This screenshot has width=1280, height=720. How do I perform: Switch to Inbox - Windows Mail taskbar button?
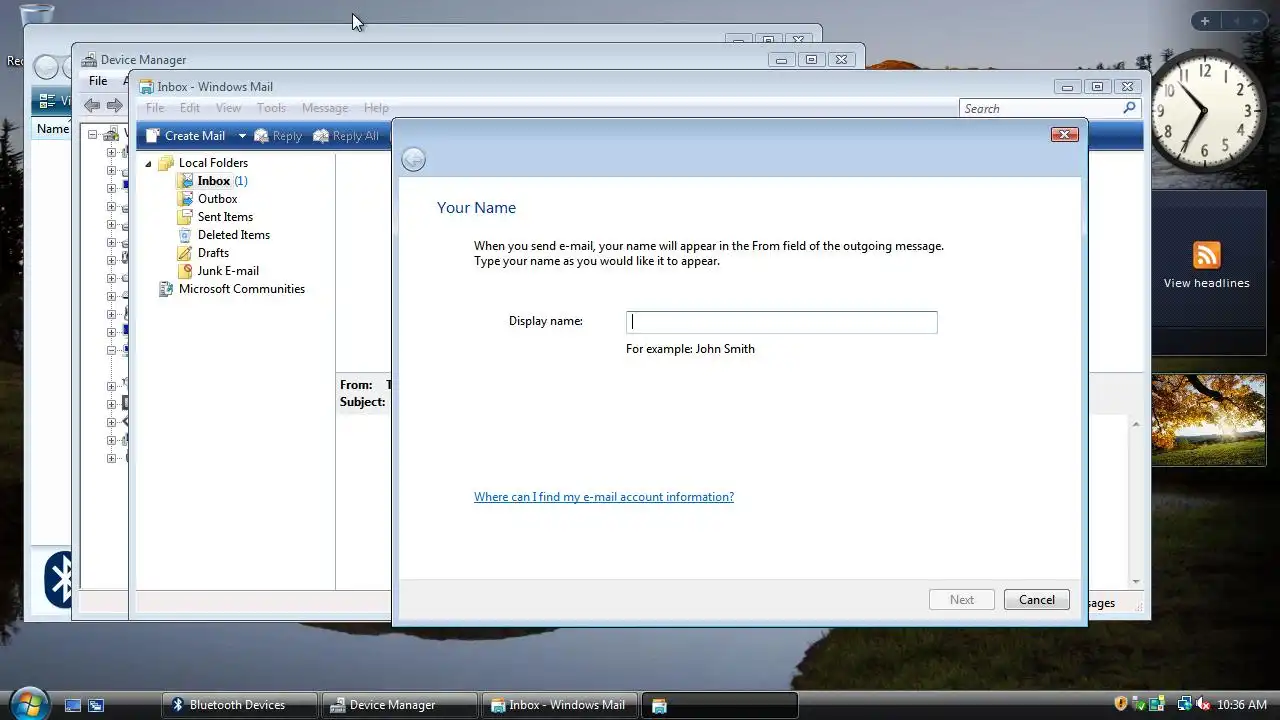[x=560, y=705]
